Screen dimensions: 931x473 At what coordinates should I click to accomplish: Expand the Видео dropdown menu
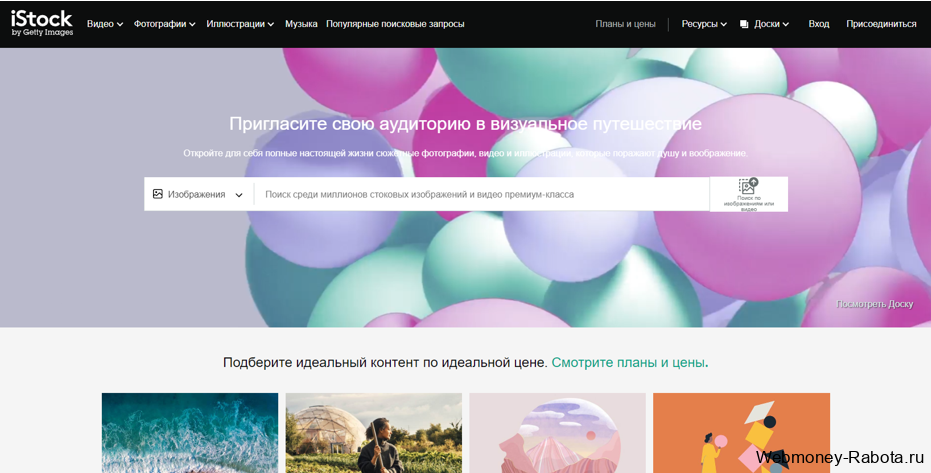tap(105, 24)
